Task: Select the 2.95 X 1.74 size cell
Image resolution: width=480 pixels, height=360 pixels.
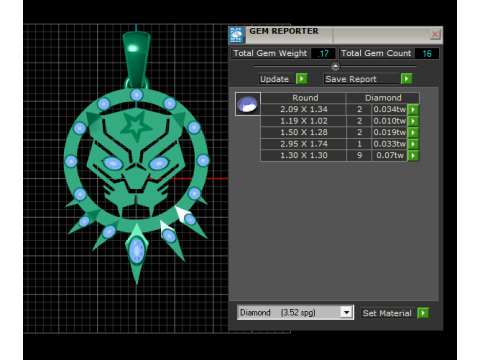Action: pos(304,144)
